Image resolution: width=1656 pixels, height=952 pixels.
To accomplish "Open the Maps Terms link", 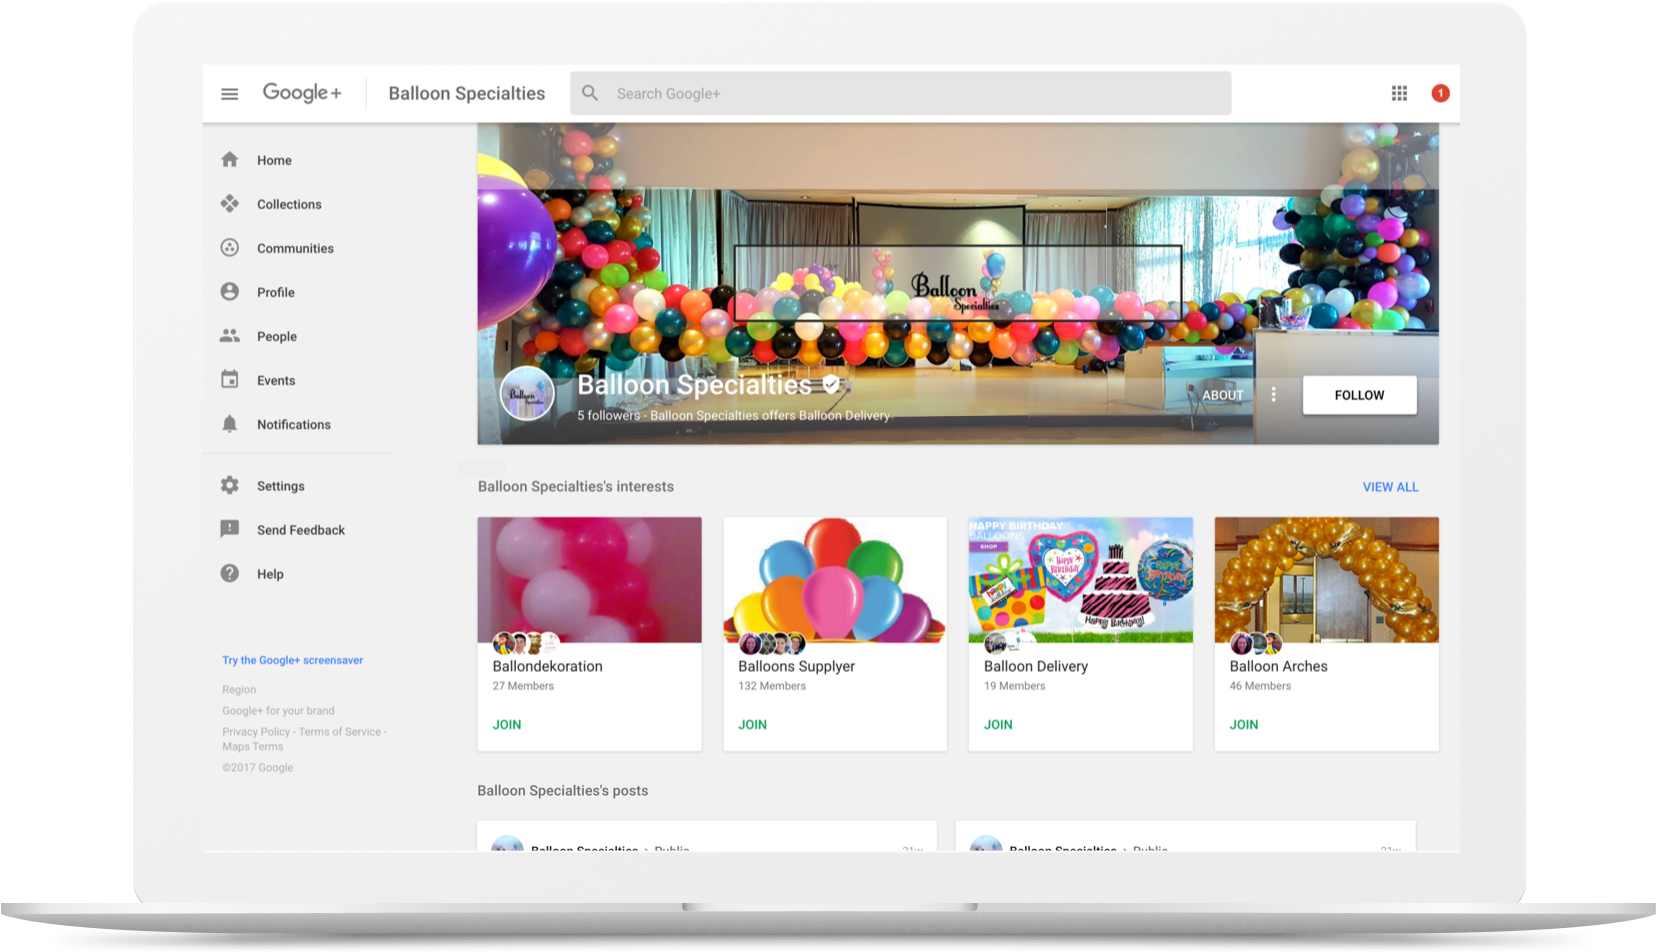I will [252, 746].
